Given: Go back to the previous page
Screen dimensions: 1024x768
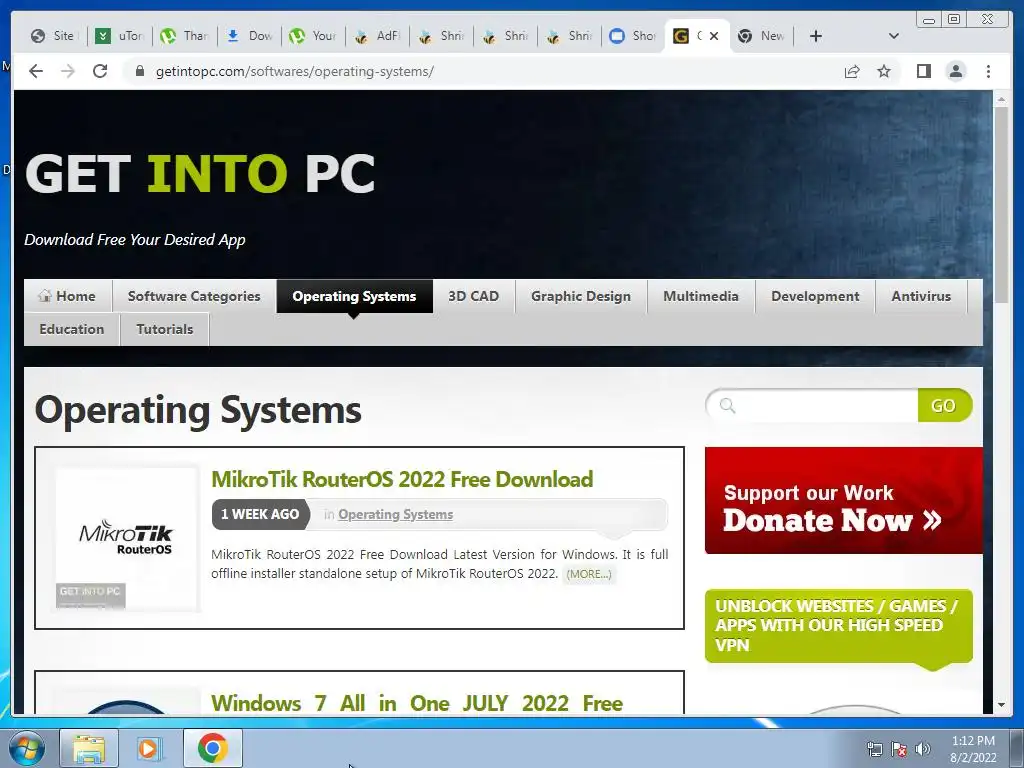Looking at the screenshot, I should pyautogui.click(x=36, y=71).
